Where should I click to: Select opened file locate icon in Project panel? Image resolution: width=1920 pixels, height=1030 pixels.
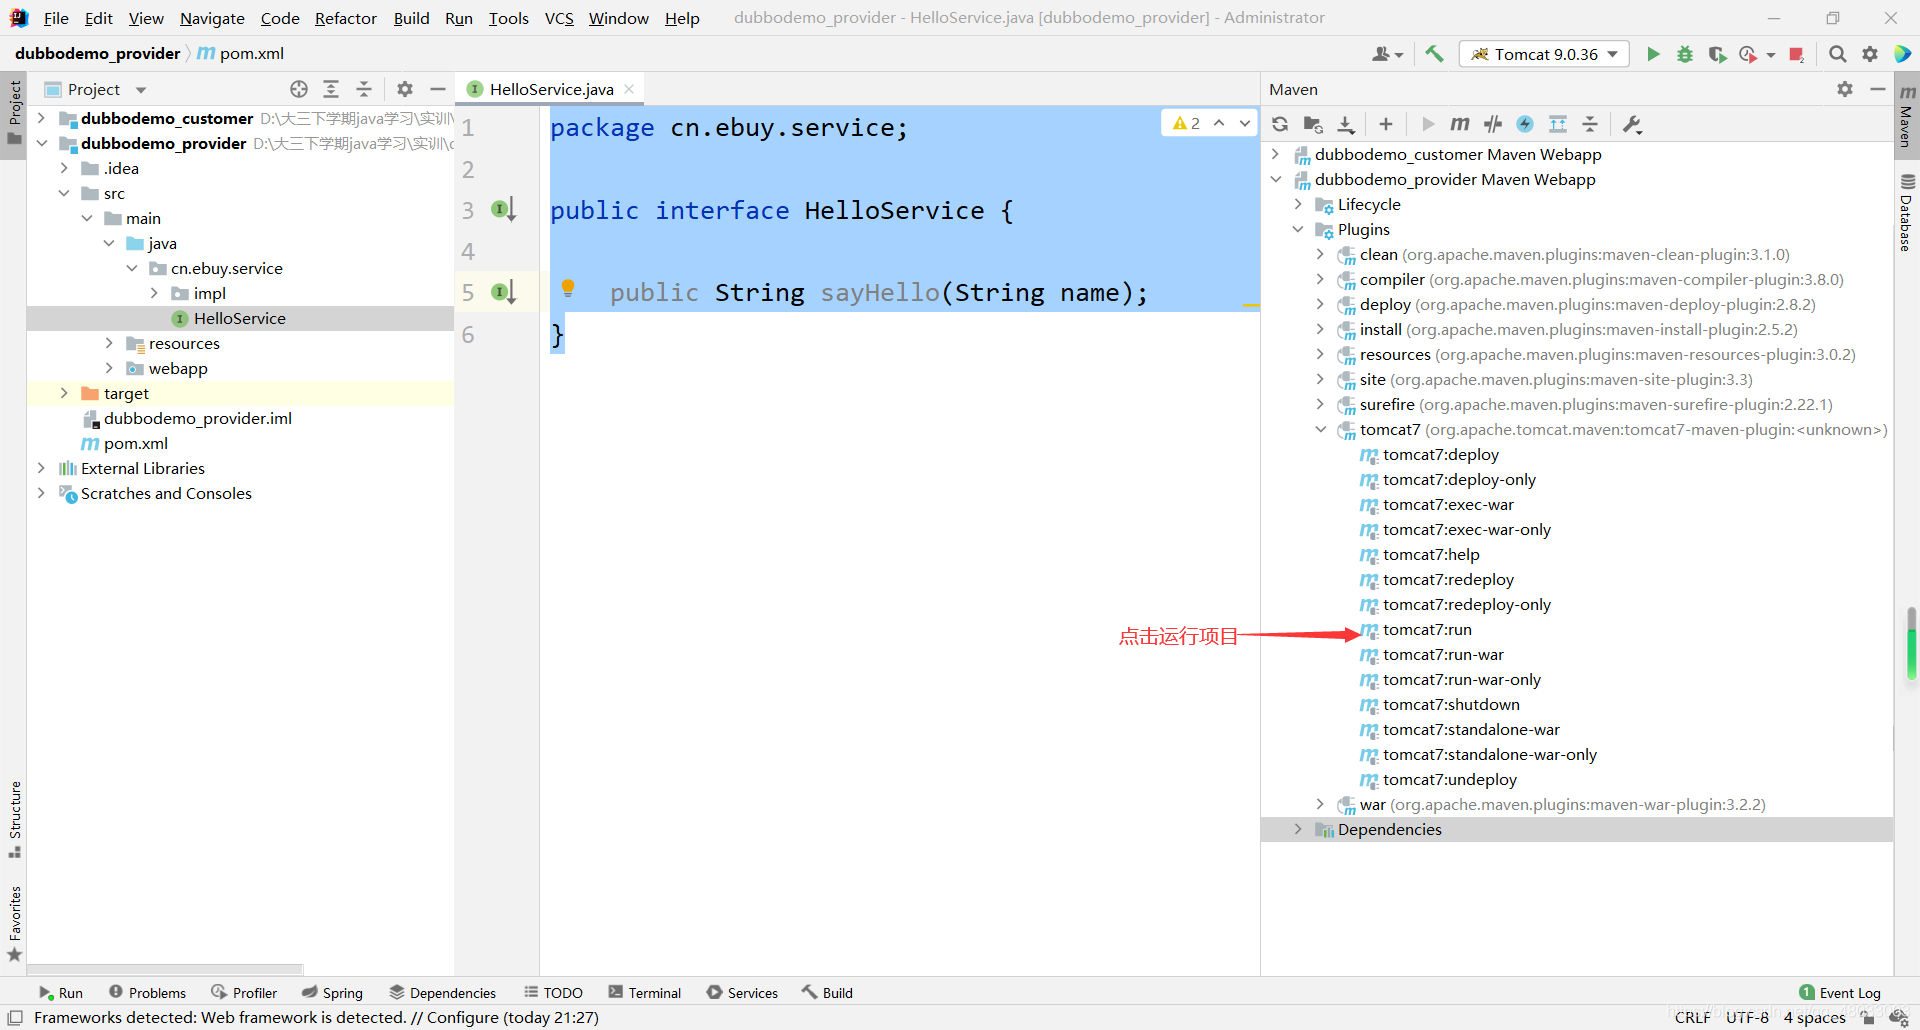click(x=299, y=89)
